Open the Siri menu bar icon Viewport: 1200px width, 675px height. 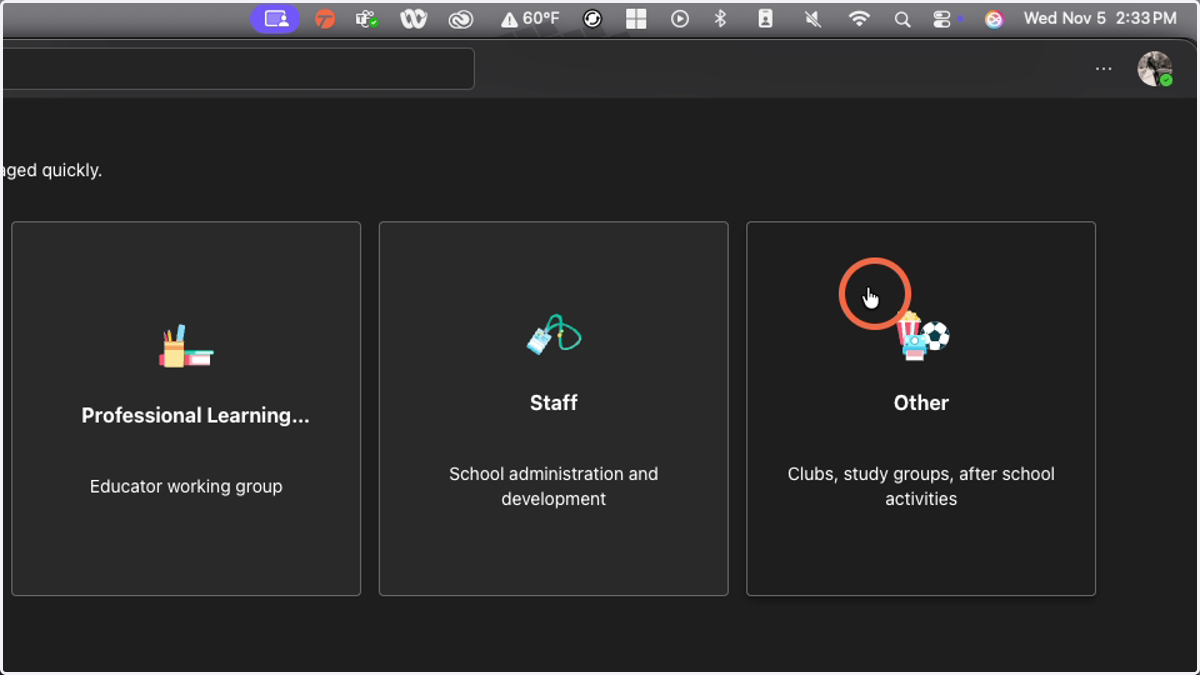993,19
